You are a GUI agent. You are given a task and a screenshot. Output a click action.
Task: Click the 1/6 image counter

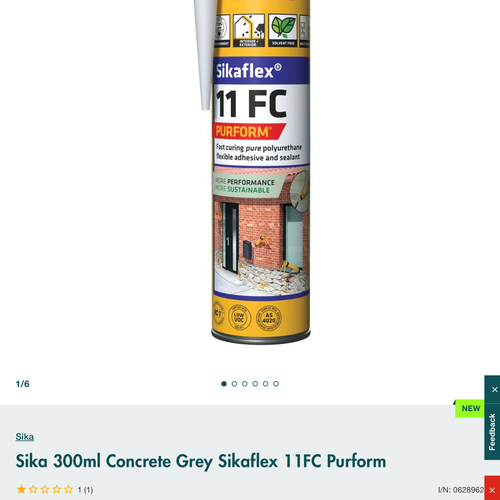click(22, 384)
